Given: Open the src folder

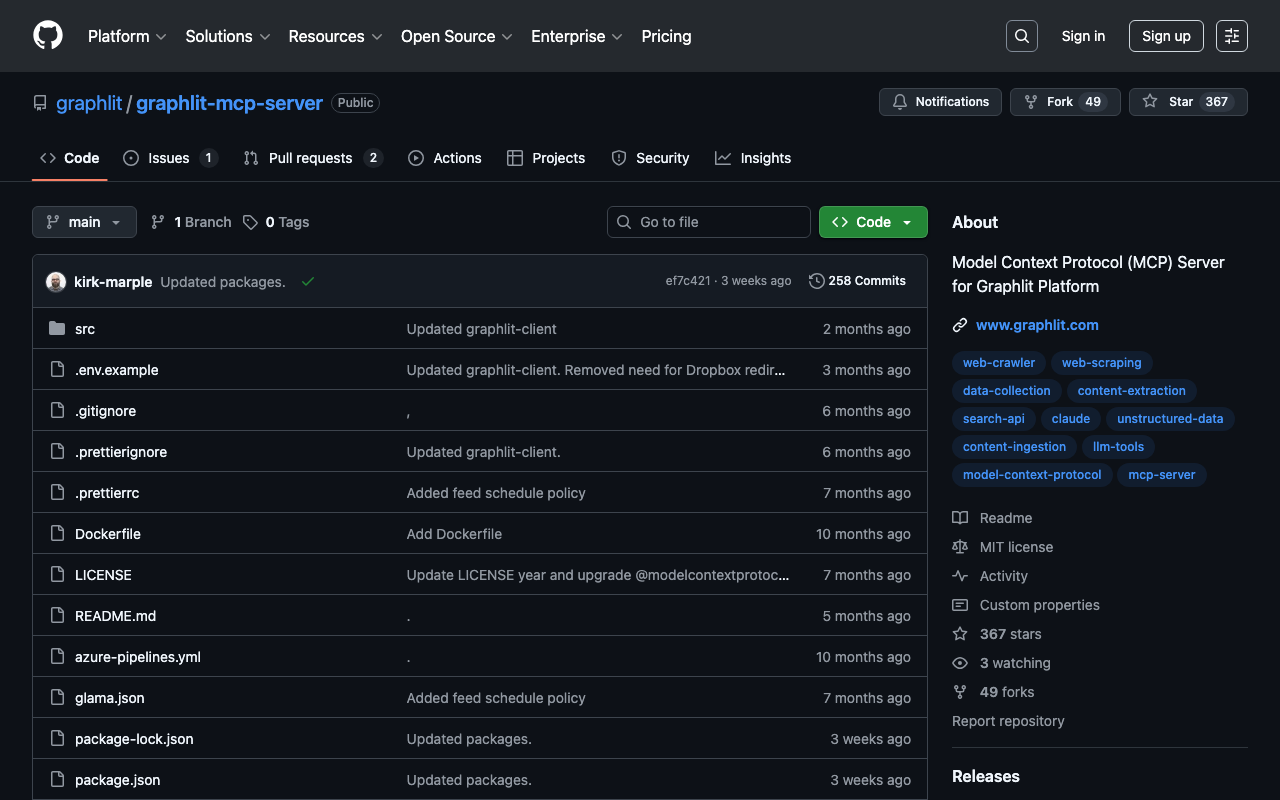Looking at the screenshot, I should (x=85, y=329).
